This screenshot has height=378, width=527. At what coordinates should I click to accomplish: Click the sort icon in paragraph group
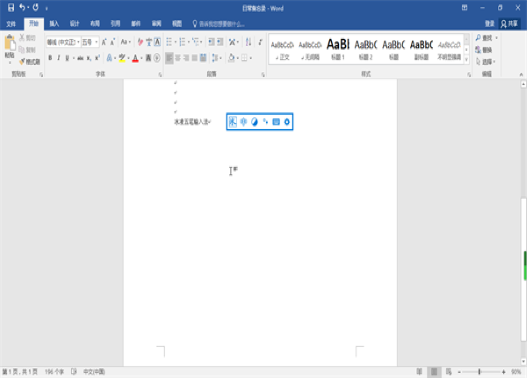pyautogui.click(x=248, y=42)
